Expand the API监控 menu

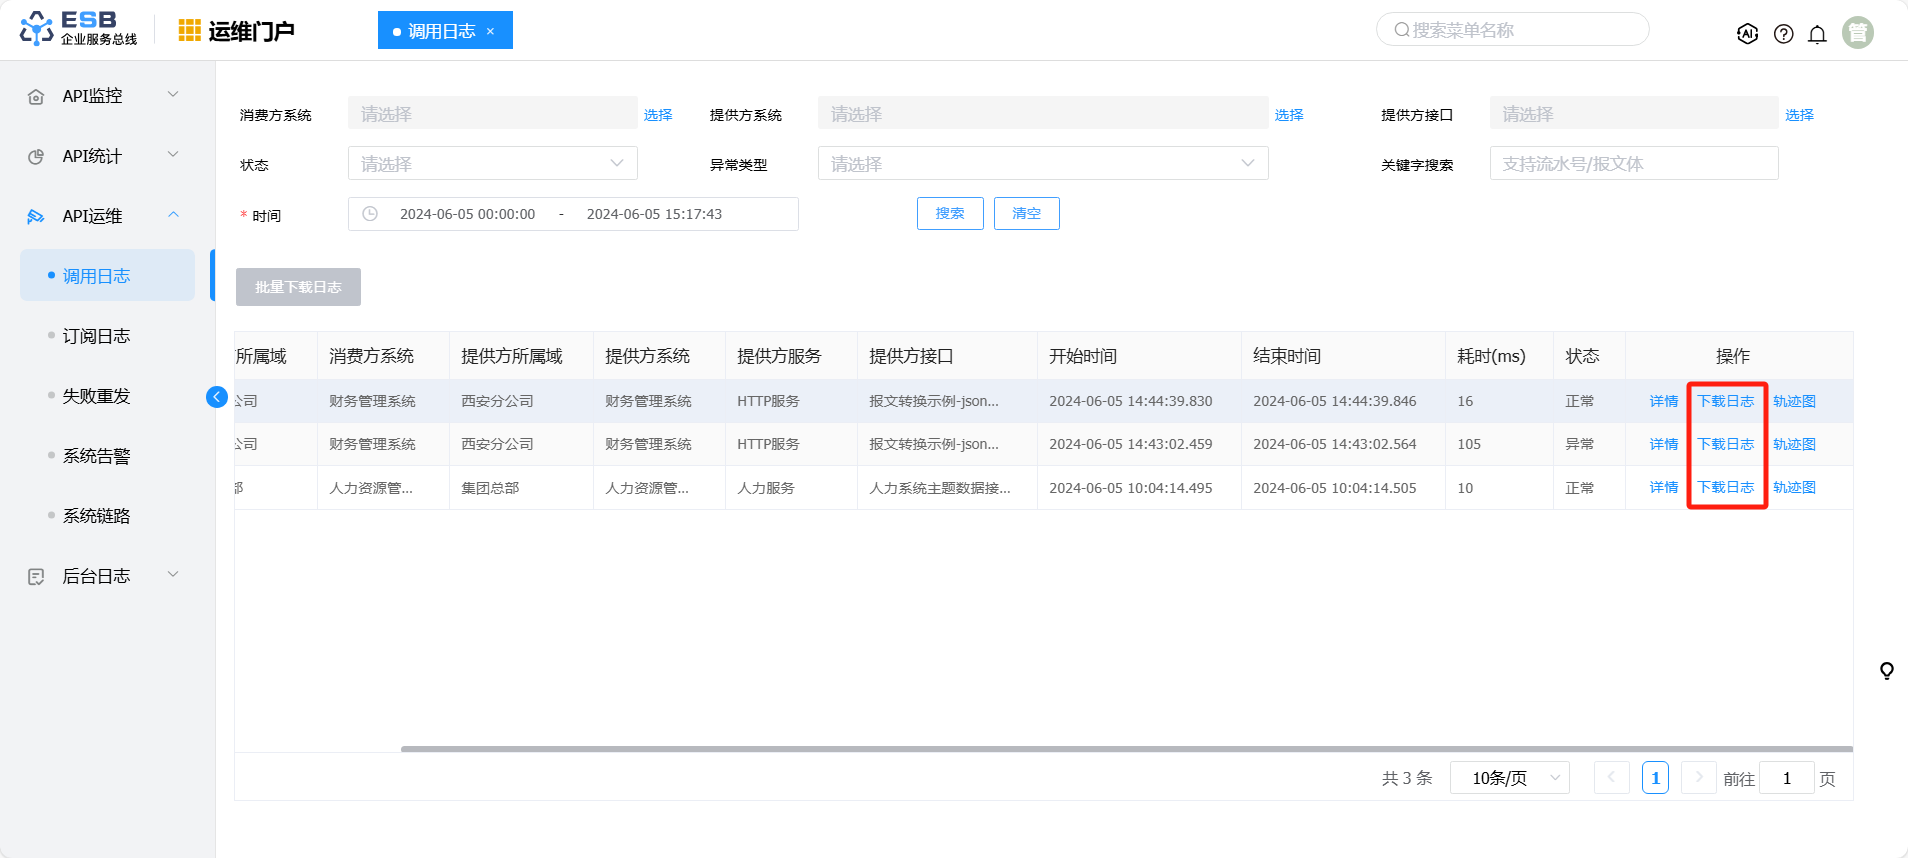(107, 96)
